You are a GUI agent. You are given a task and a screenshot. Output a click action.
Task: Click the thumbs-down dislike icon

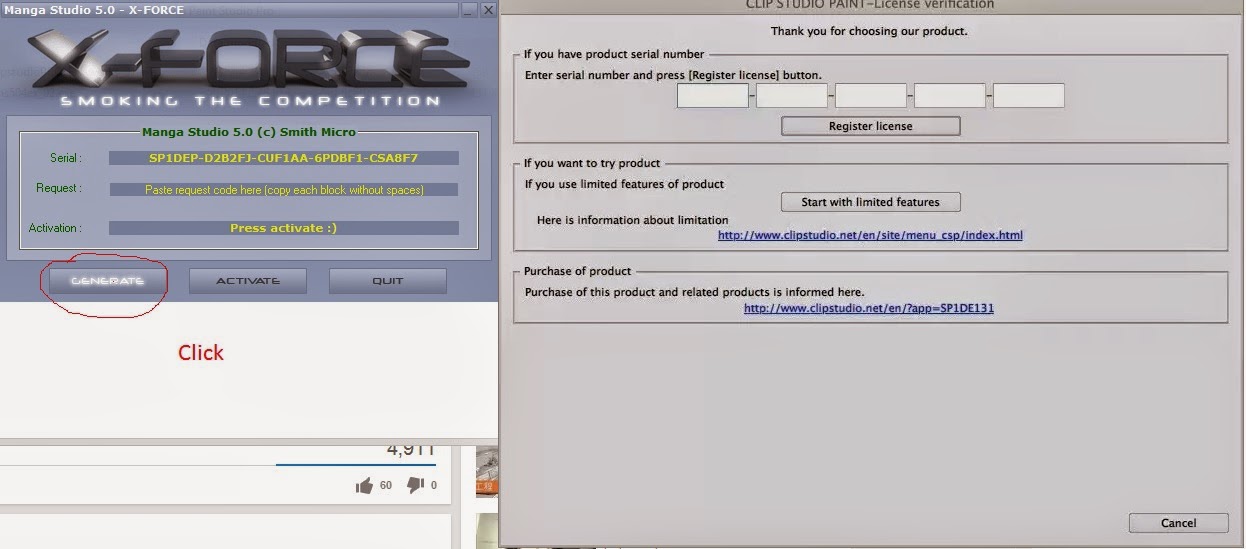(416, 486)
